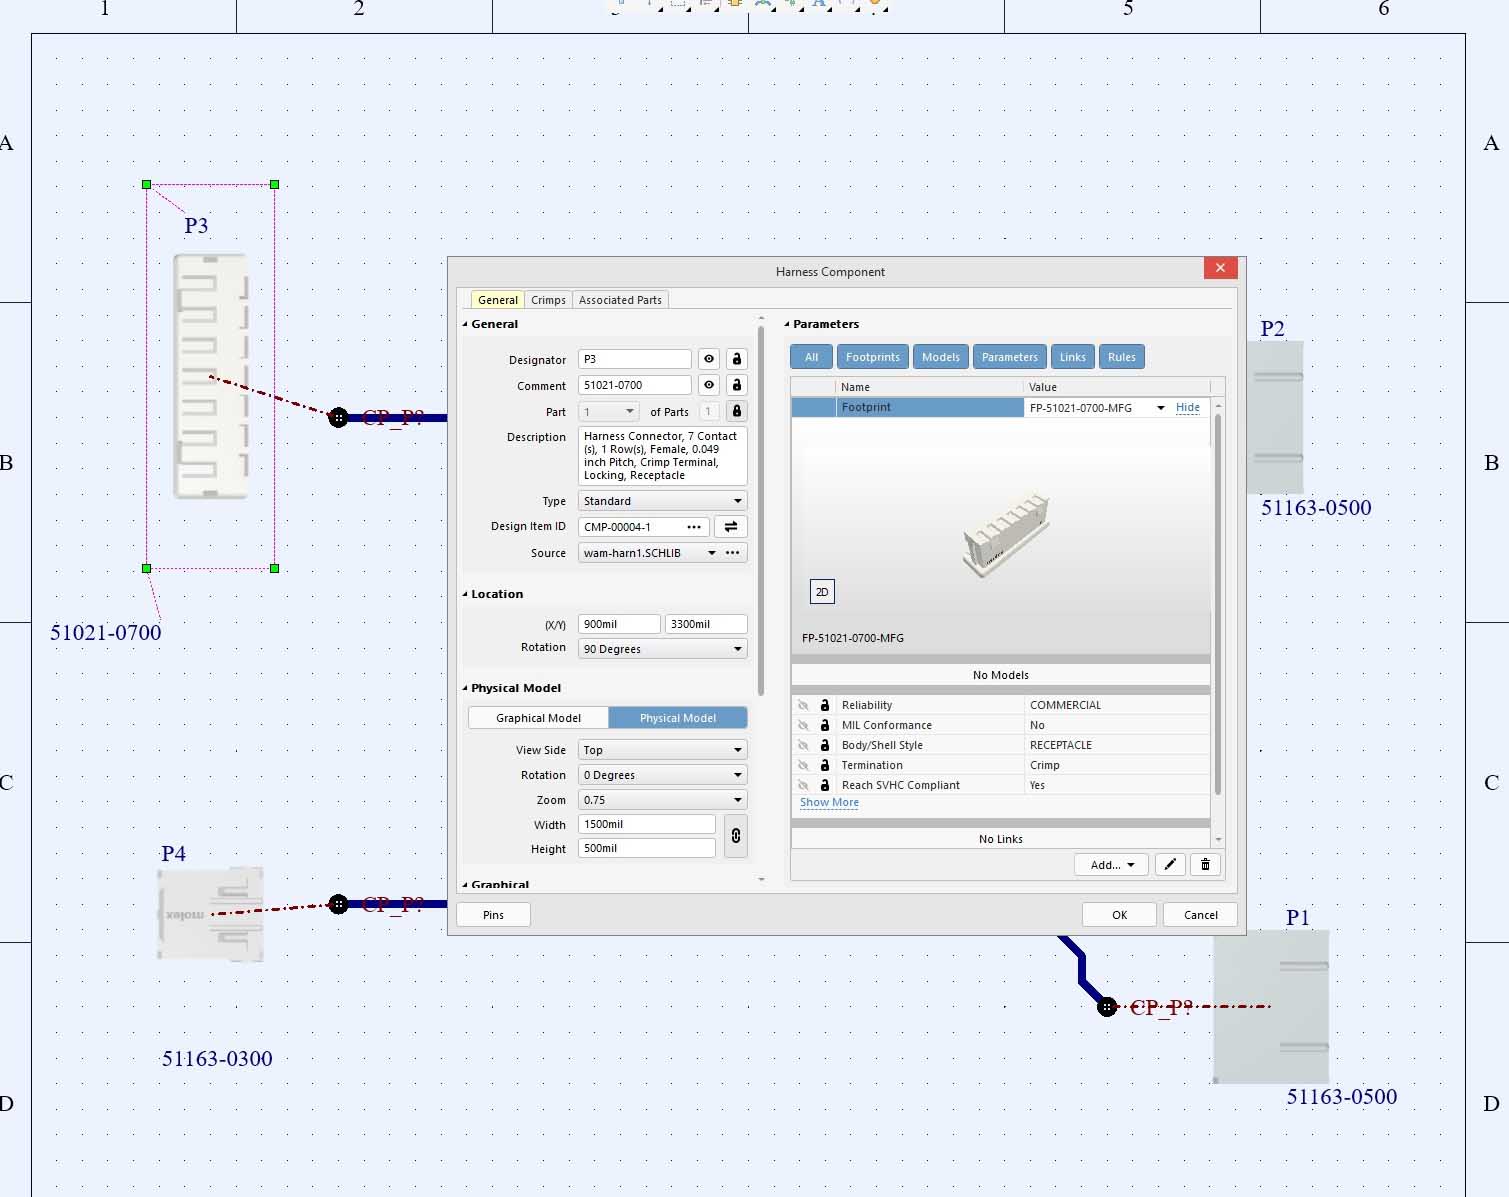Toggle visibility of the Termination parameter
Screen dimensions: 1509x1197
pyautogui.click(x=803, y=765)
